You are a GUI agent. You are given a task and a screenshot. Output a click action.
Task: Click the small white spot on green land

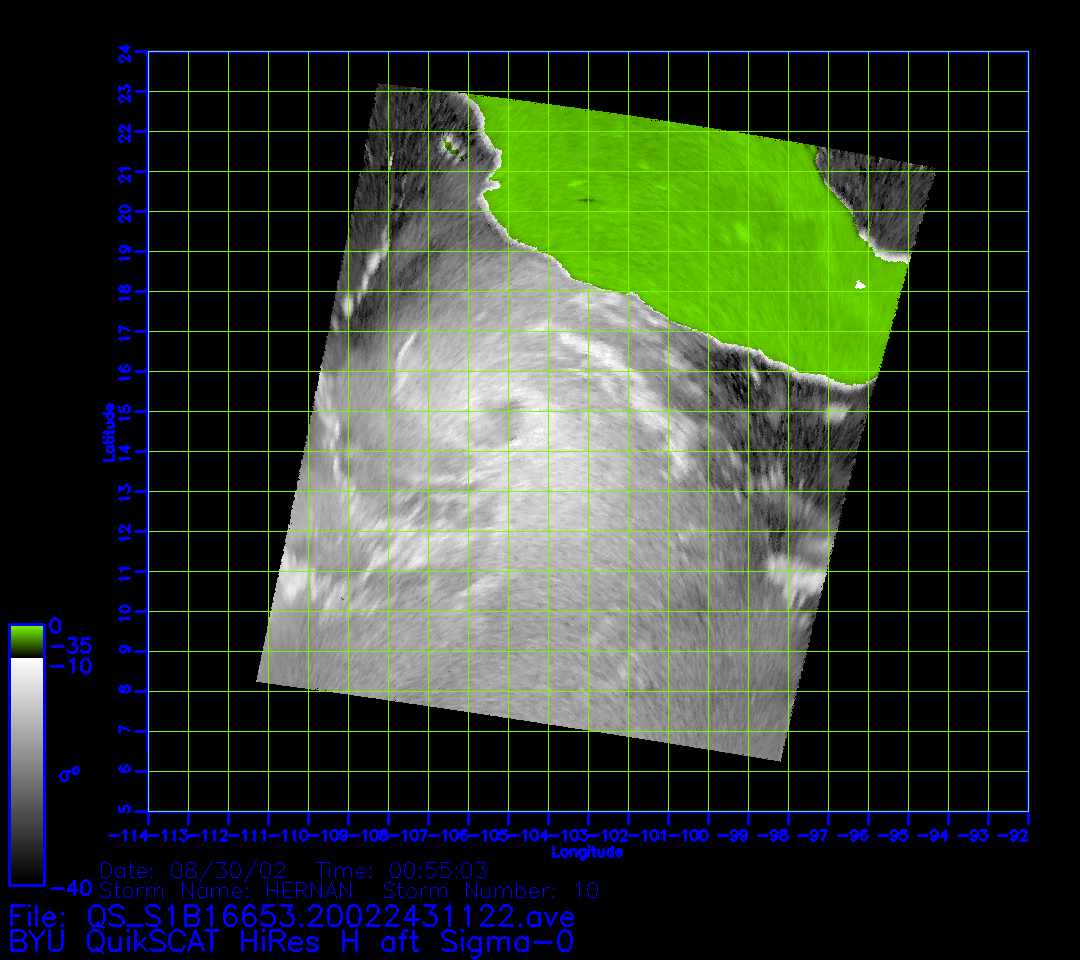[860, 286]
